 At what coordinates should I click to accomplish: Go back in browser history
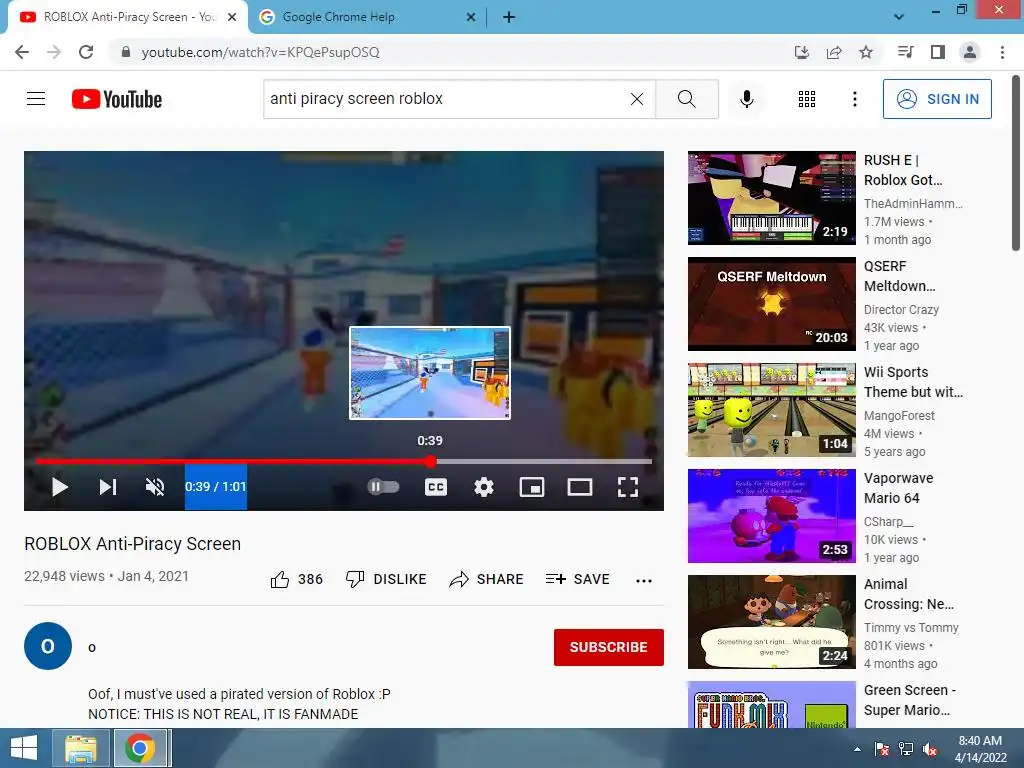(22, 52)
